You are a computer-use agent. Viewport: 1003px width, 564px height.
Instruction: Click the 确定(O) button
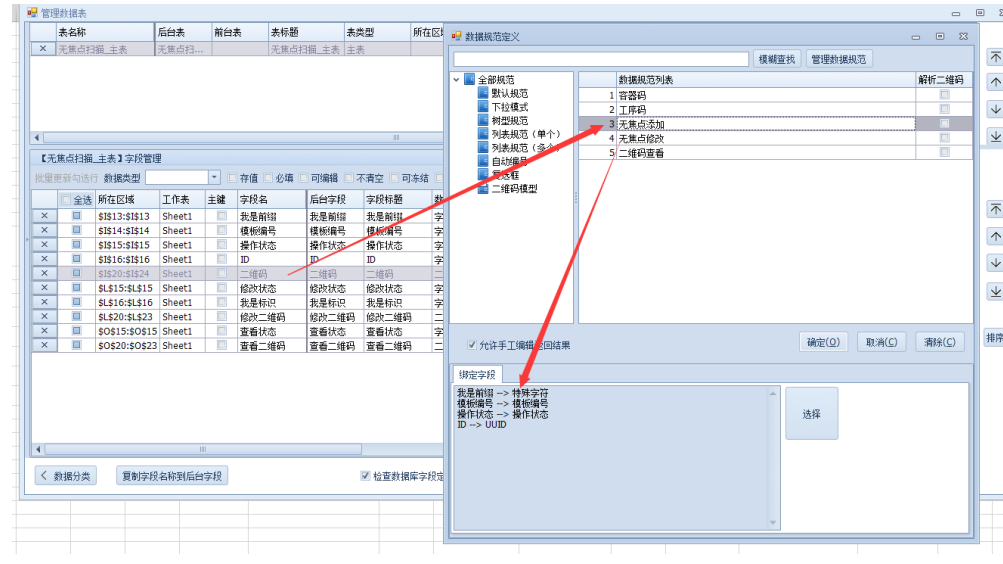coord(823,342)
